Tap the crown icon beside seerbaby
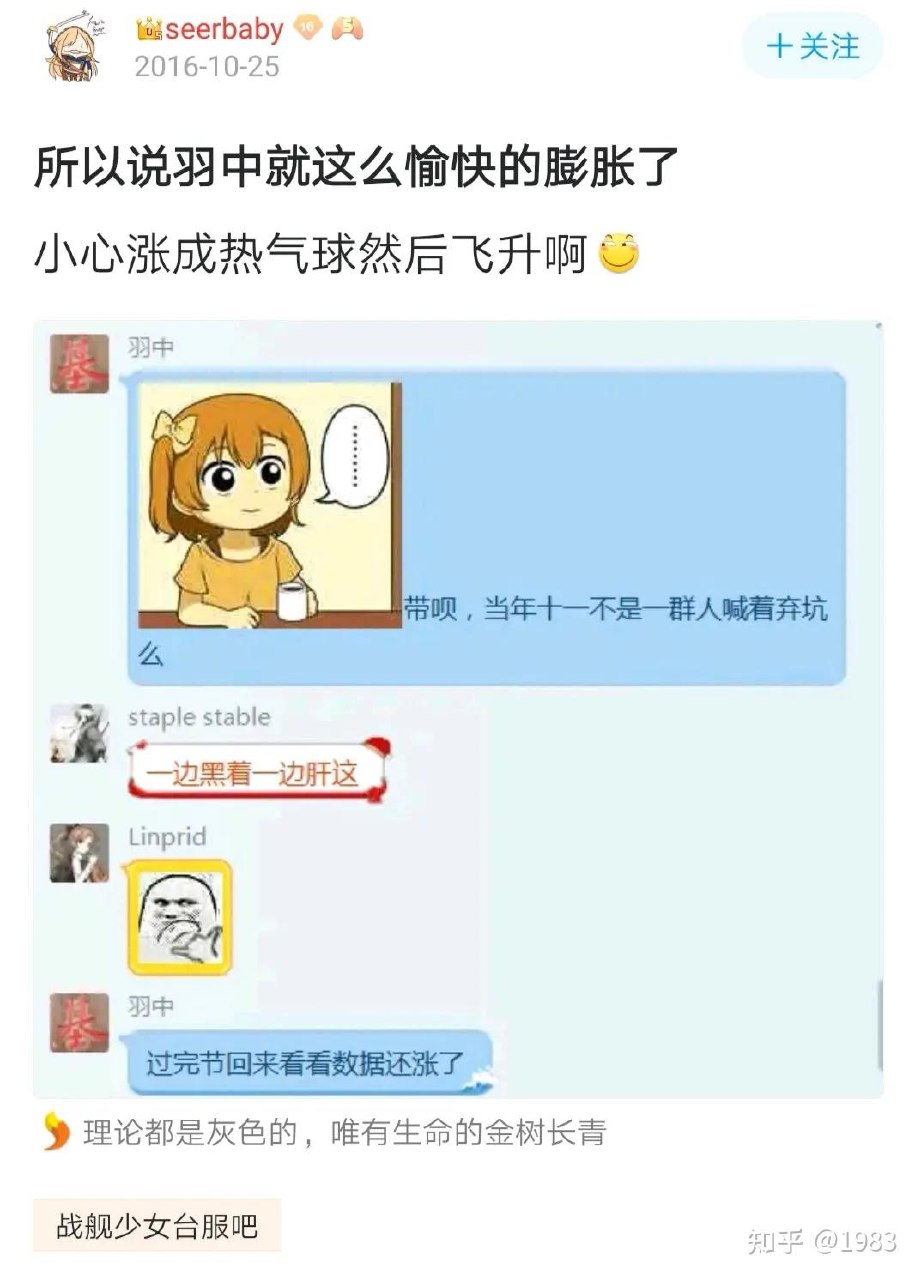The image size is (921, 1280). click(148, 30)
